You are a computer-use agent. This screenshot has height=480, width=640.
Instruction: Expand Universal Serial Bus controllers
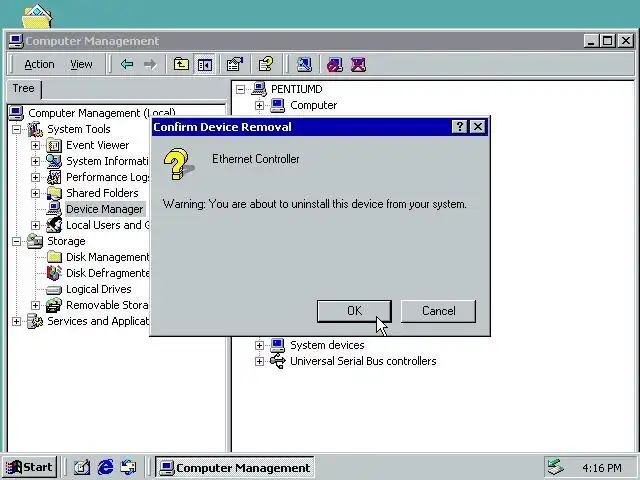click(259, 361)
